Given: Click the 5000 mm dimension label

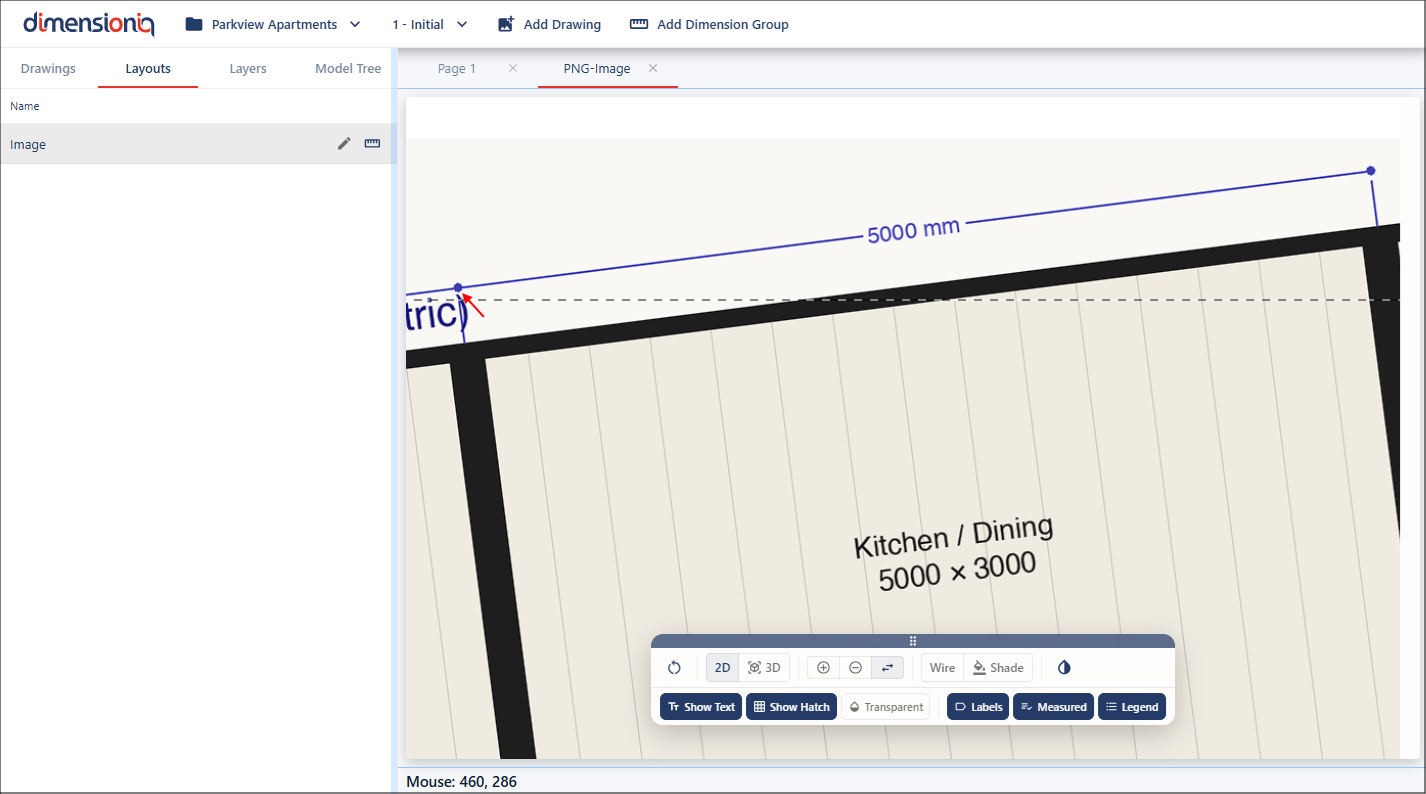Looking at the screenshot, I should (x=913, y=231).
